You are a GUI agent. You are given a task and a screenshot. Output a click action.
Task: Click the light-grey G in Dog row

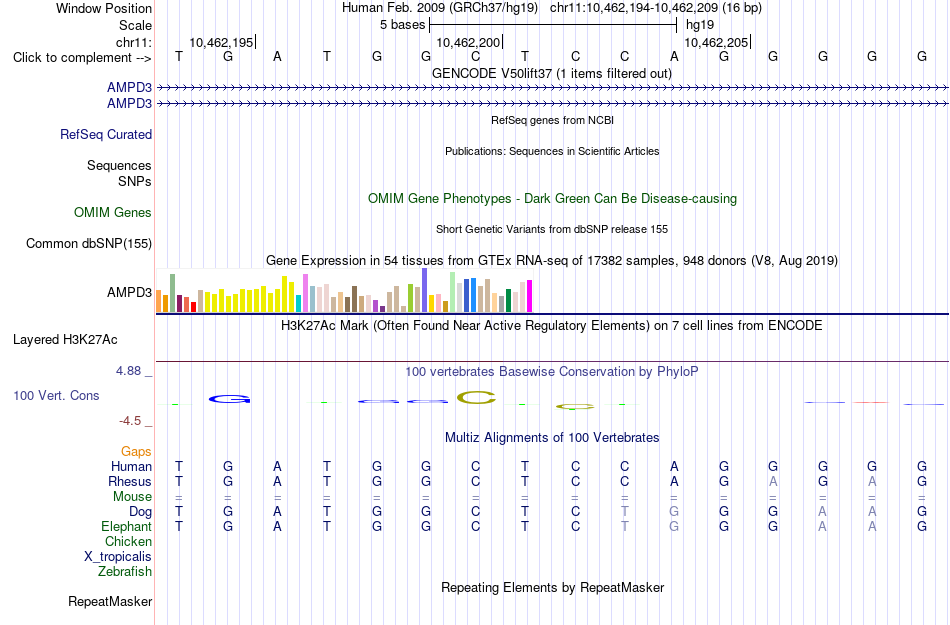674,512
